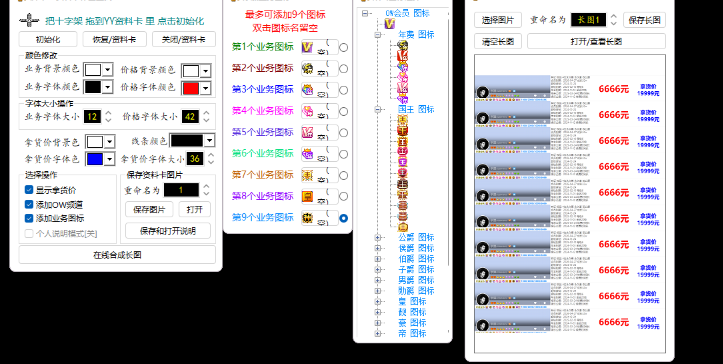Open the 价格背景颜色 color dropdown
The image size is (723, 364).
pyautogui.click(x=206, y=71)
